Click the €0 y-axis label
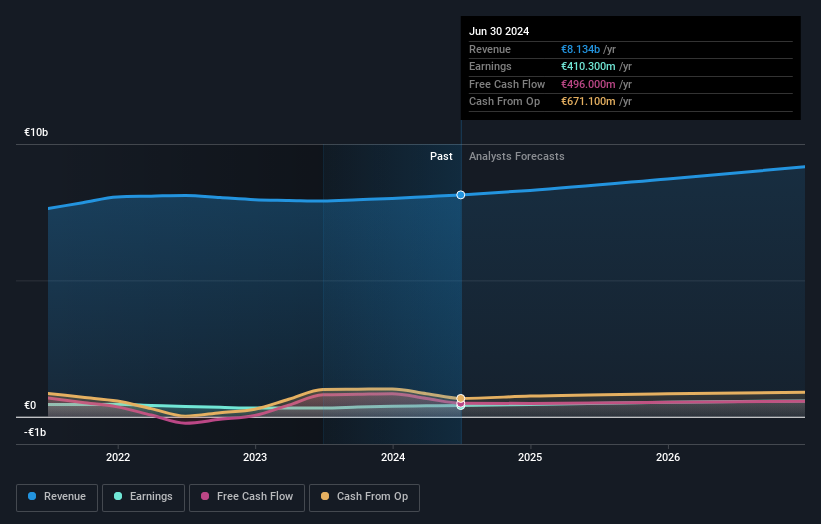The image size is (821, 524). [x=30, y=405]
